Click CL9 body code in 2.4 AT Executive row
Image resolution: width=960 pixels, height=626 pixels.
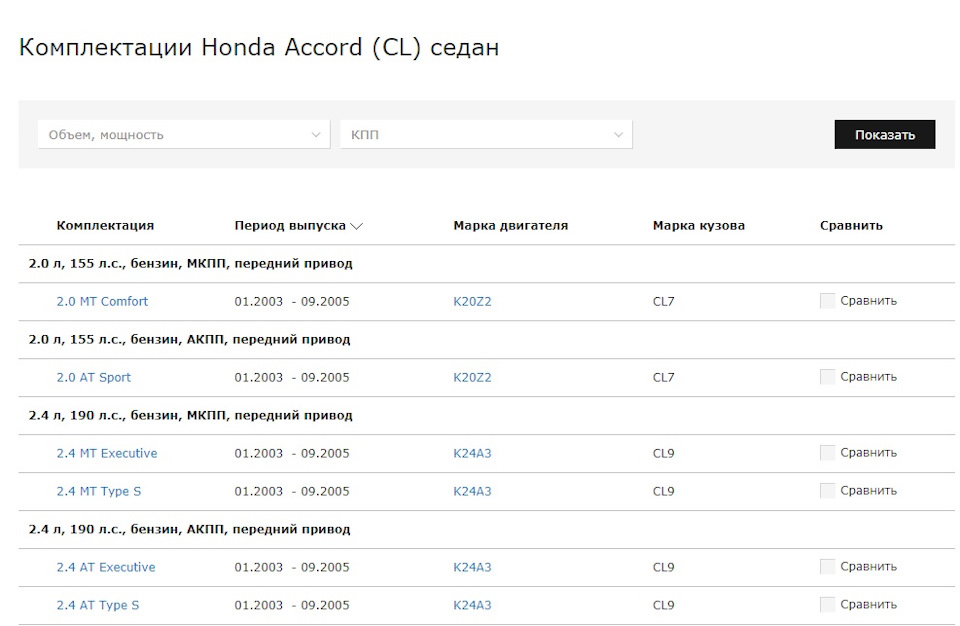664,567
